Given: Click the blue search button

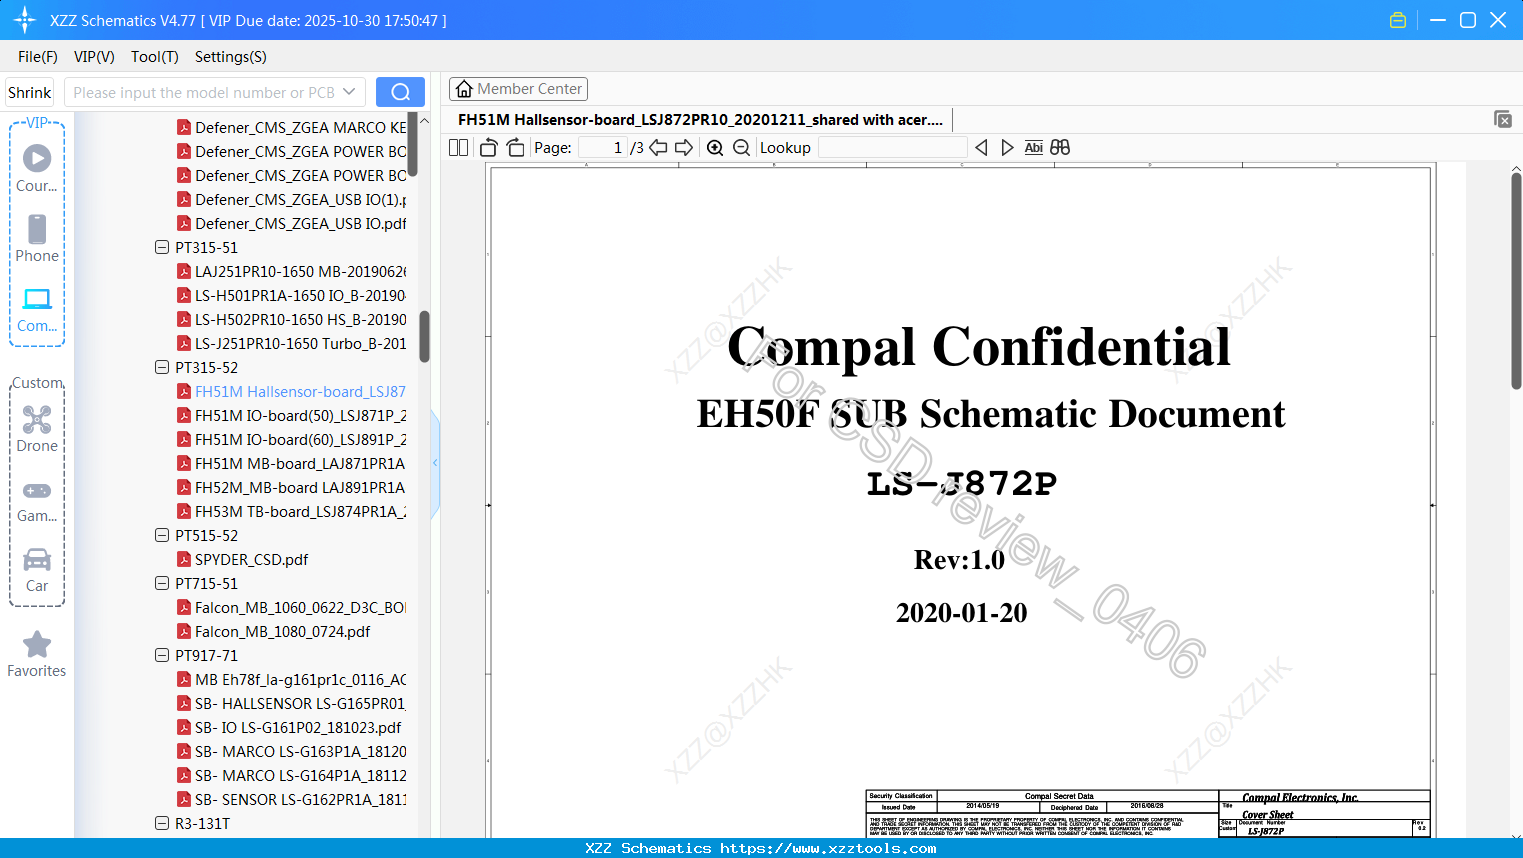Looking at the screenshot, I should 400,92.
